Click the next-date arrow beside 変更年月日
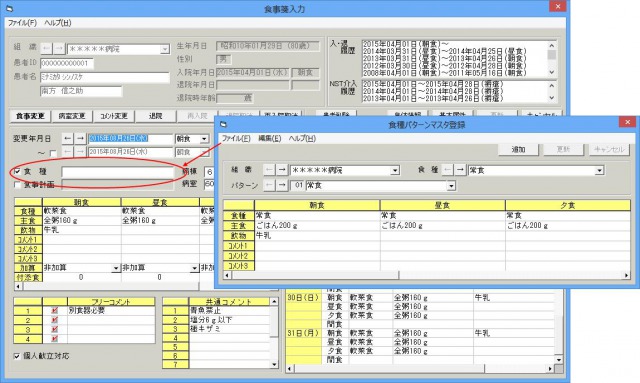Viewport: 640px width, 383px height. click(x=80, y=139)
